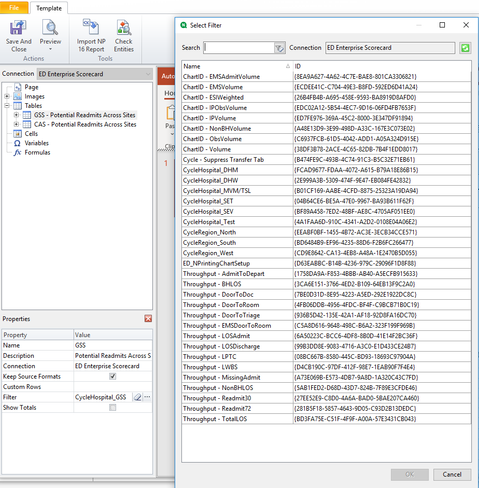Collapse the Tables tree node
Image resolution: width=479 pixels, height=488 pixels.
point(7,106)
